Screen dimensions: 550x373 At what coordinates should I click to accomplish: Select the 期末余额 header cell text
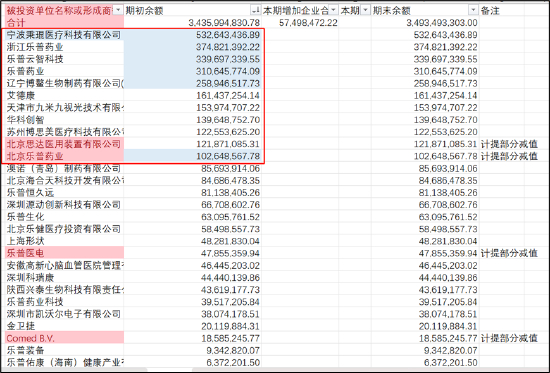[391, 11]
